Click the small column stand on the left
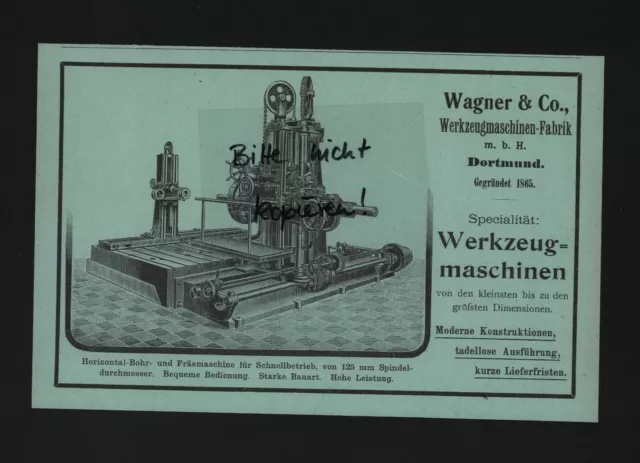The width and height of the screenshot is (640, 463). (x=169, y=189)
